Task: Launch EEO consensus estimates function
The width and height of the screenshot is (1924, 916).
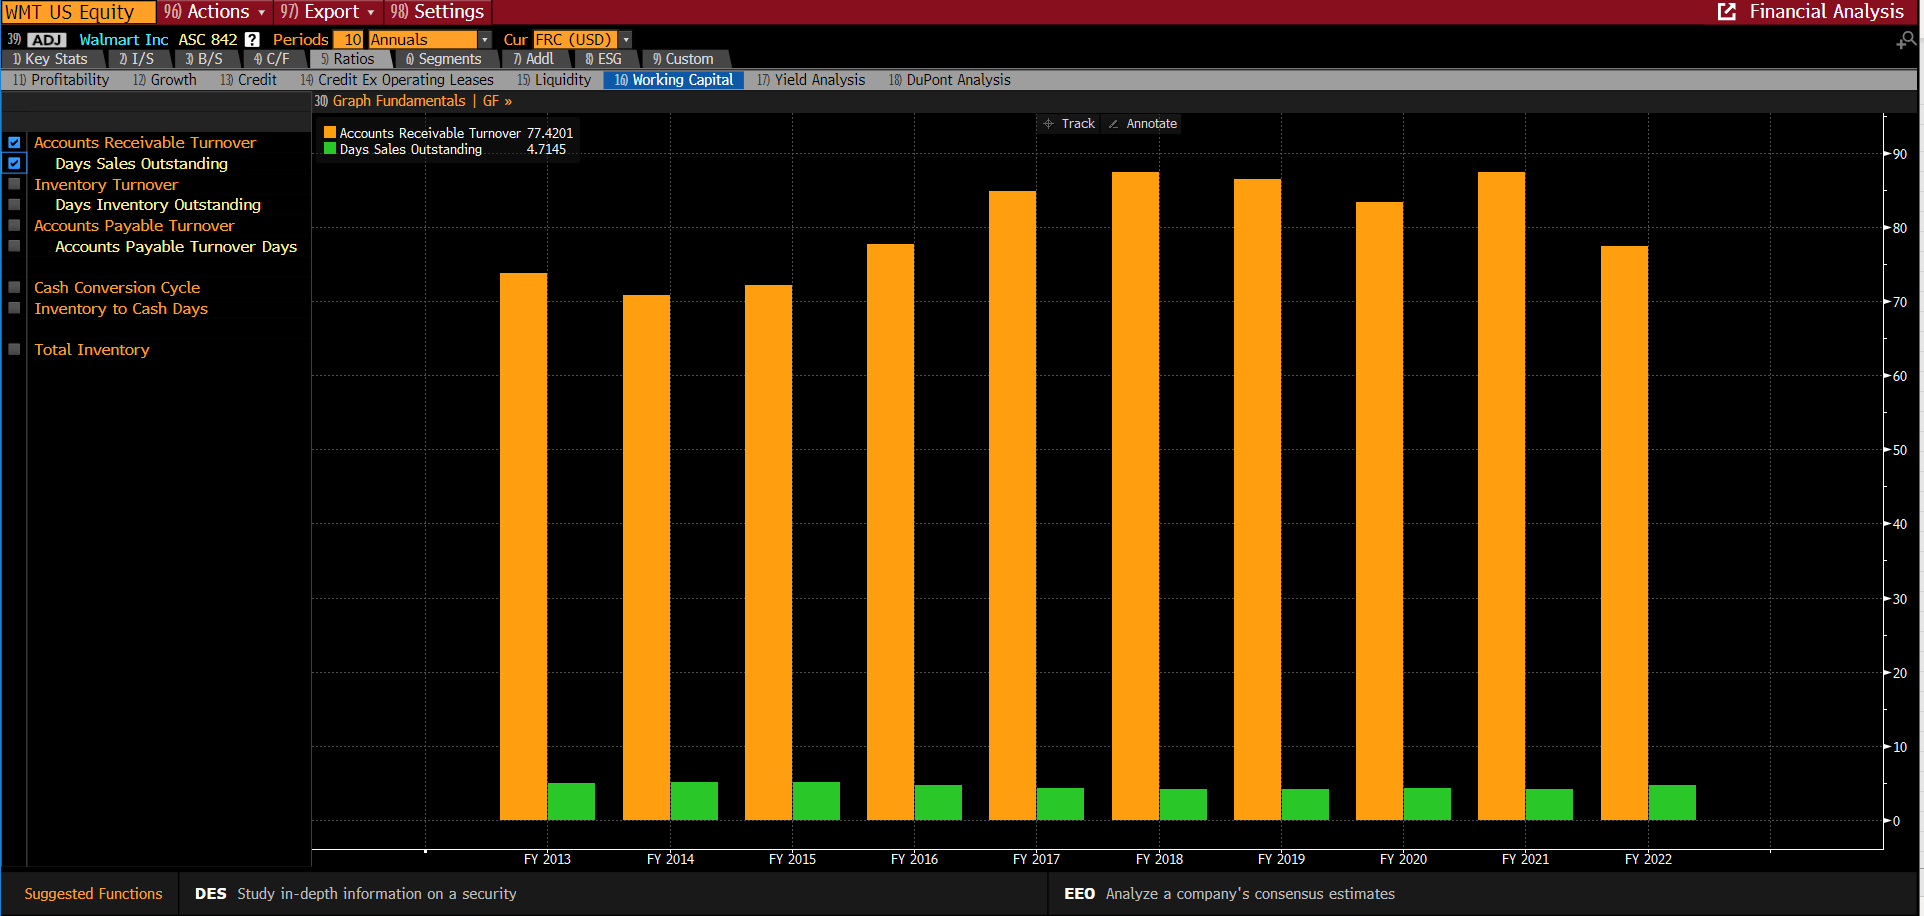Action: [1080, 893]
